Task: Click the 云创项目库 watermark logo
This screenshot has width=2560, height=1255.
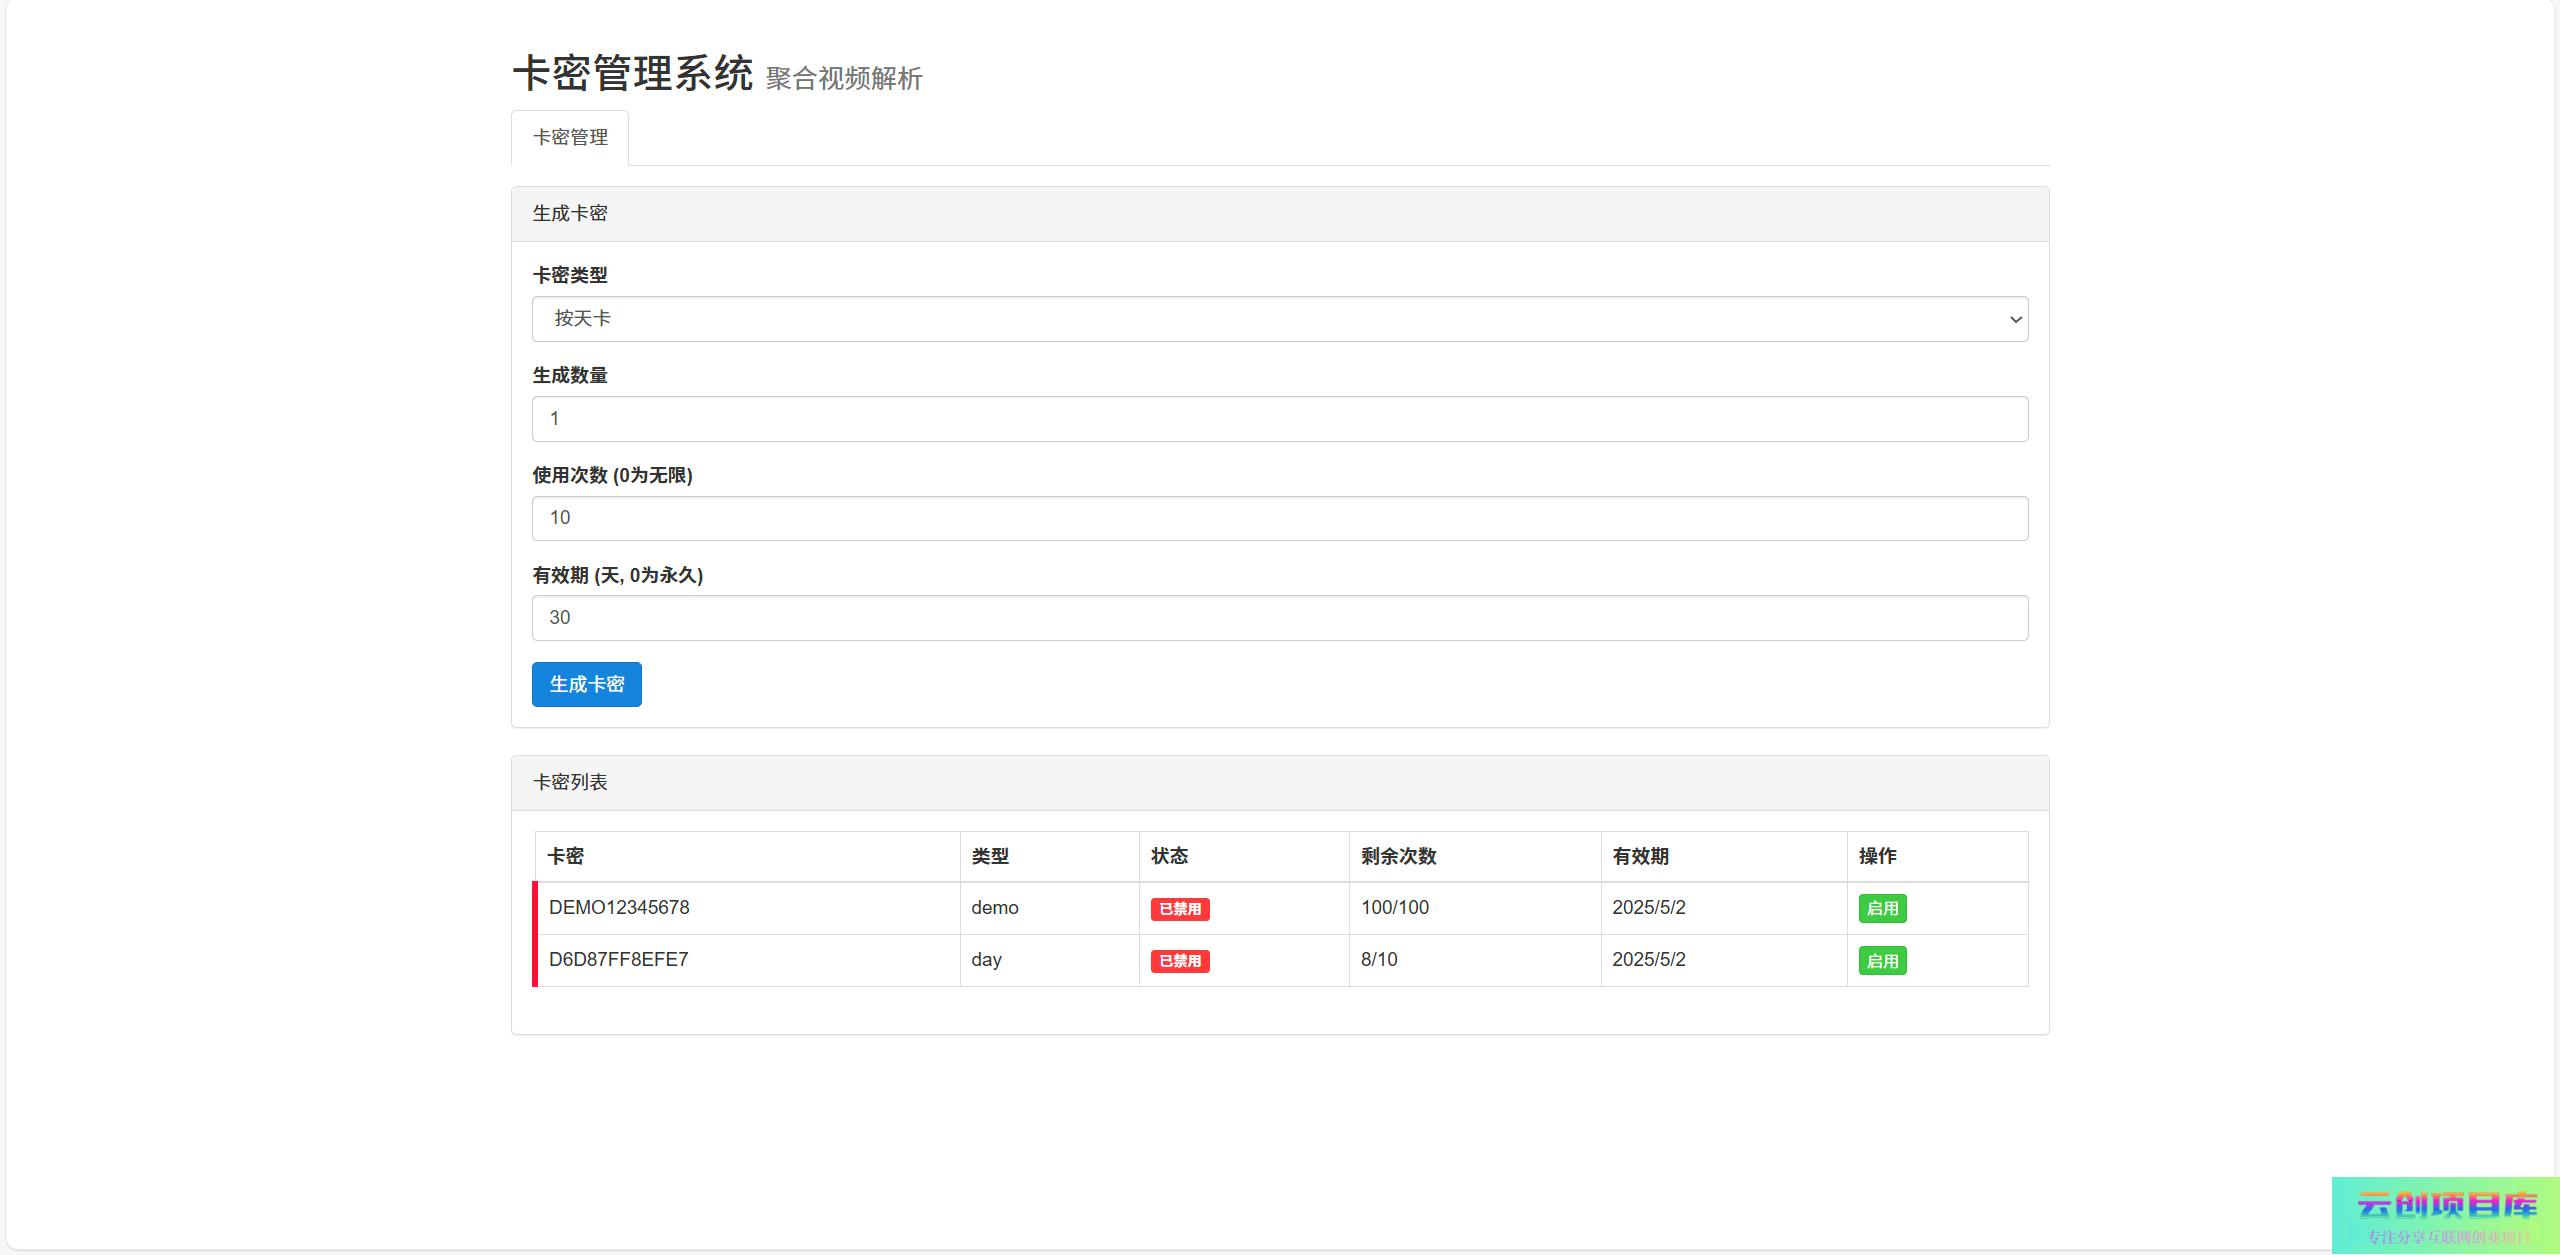Action: (x=2446, y=1214)
